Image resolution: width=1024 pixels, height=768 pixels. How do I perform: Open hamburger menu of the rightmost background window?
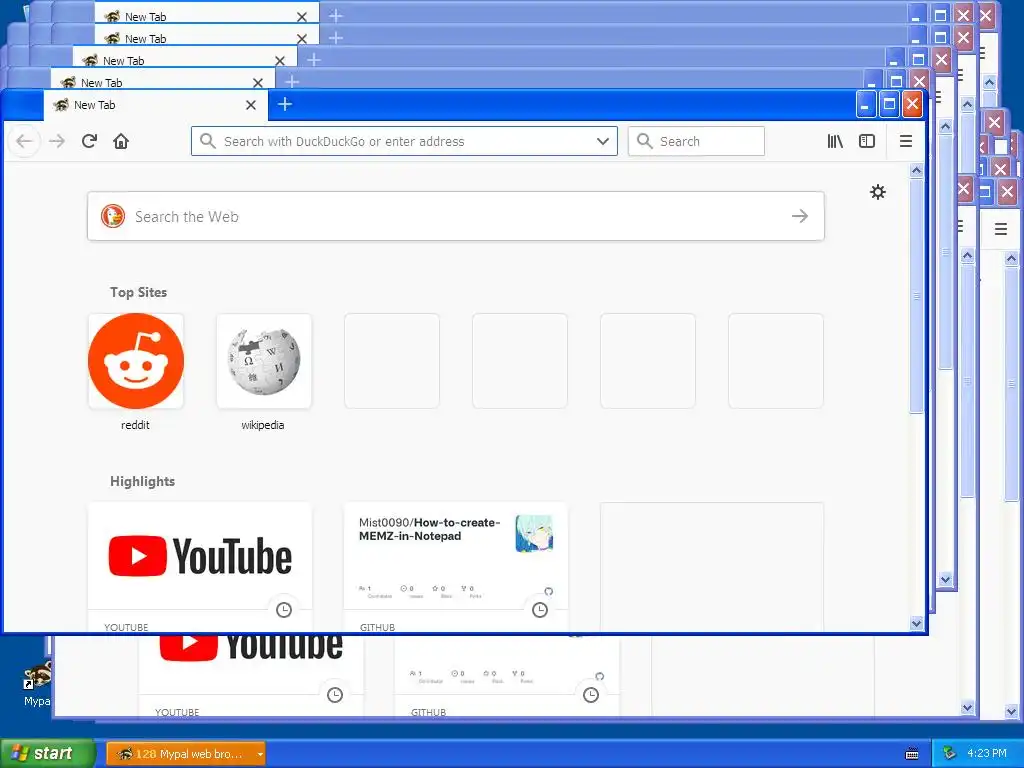pos(1000,229)
